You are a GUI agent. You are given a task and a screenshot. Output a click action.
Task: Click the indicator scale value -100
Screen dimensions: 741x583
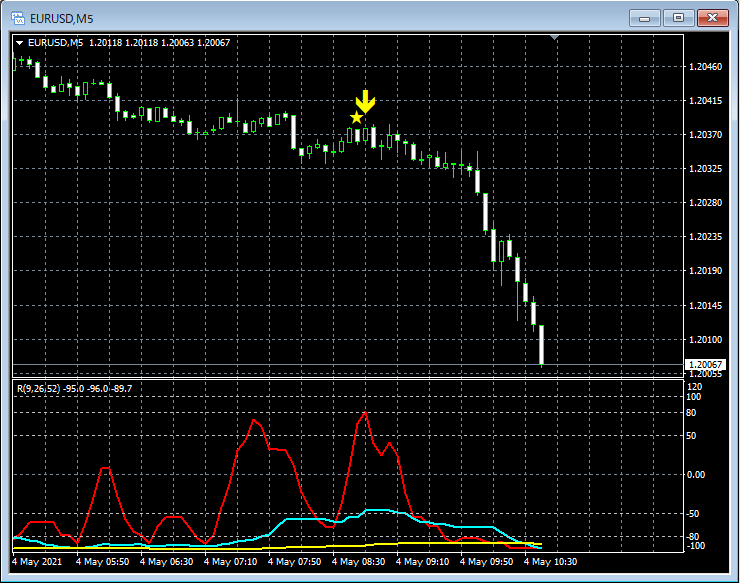[x=695, y=546]
